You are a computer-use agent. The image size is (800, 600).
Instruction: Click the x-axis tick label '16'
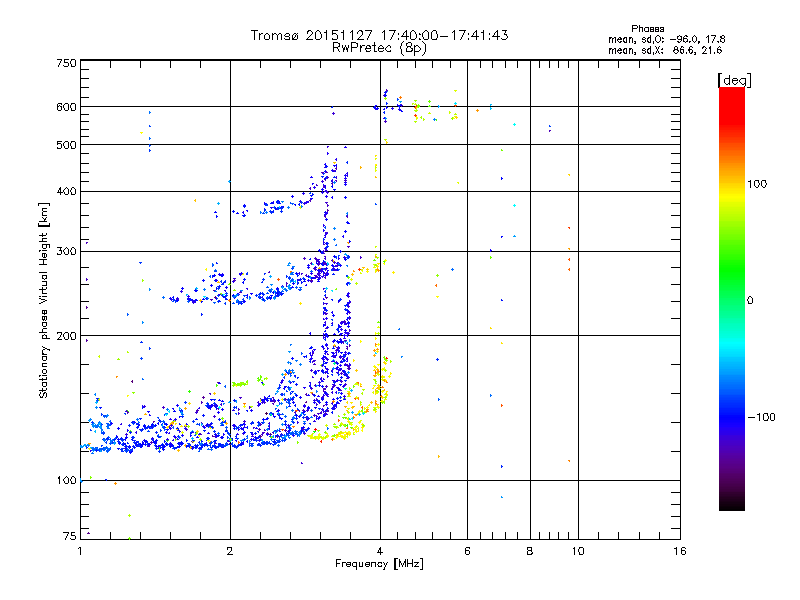point(680,551)
